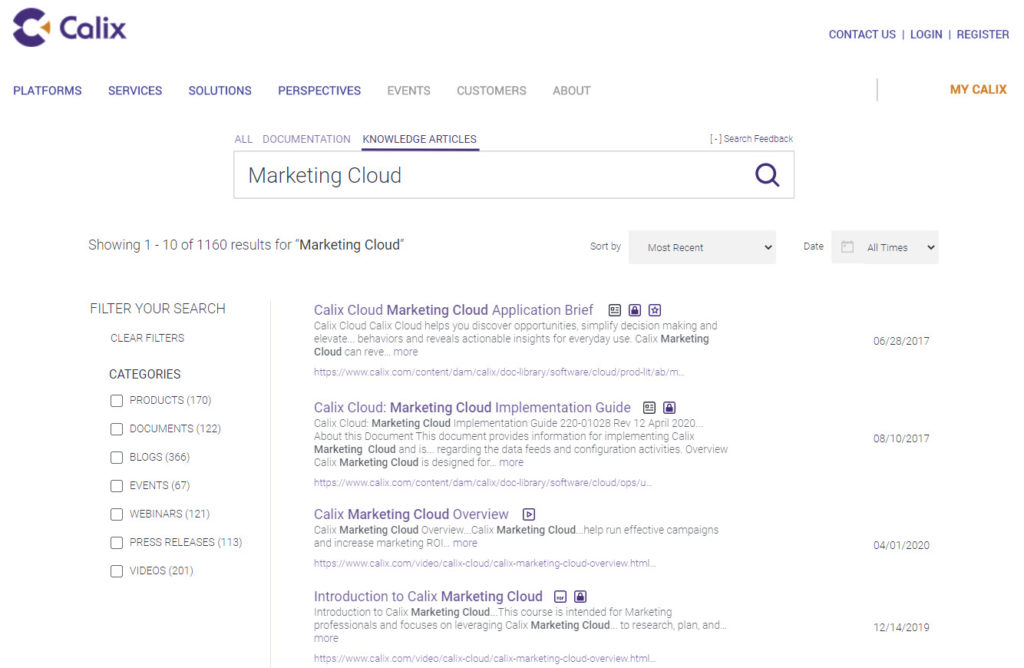
Task: Click the lock icon beside Introduction to Calix
Action: point(581,597)
